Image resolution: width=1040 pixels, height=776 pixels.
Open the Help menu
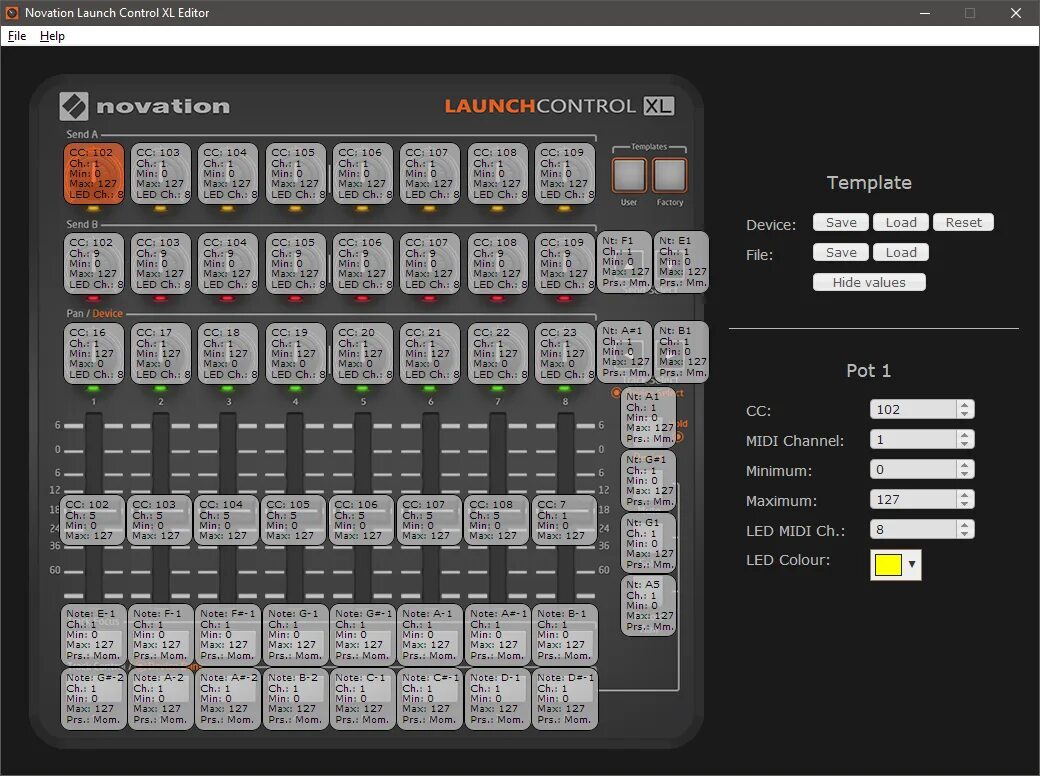click(52, 36)
